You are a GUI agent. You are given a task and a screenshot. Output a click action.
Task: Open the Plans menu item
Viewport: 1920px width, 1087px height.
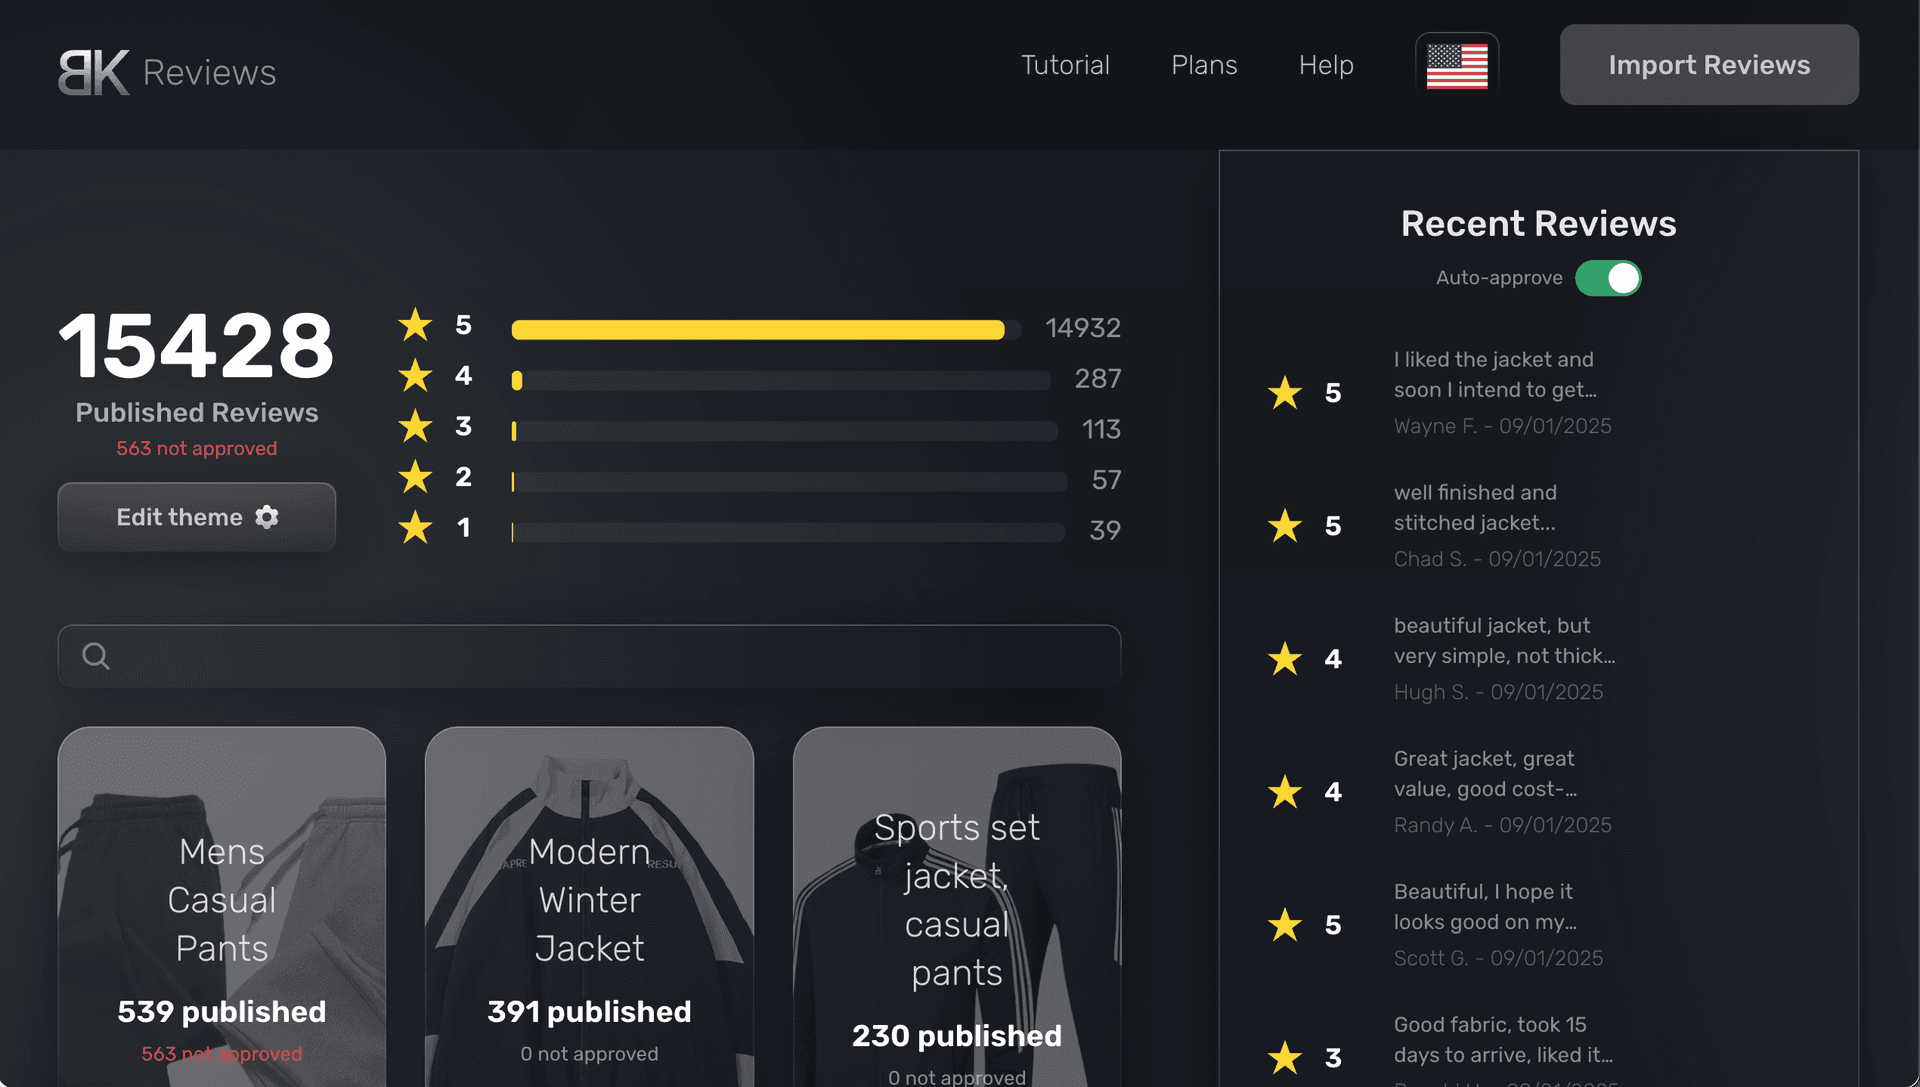(x=1203, y=63)
